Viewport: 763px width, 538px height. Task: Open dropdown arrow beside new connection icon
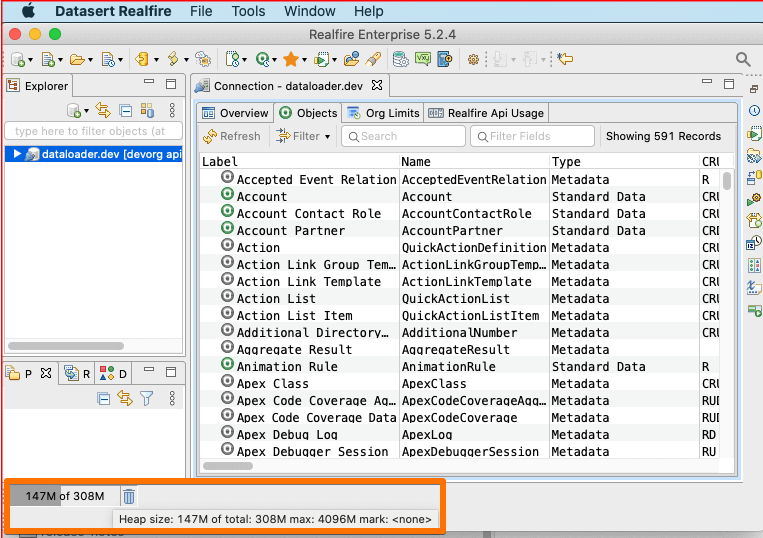click(31, 60)
